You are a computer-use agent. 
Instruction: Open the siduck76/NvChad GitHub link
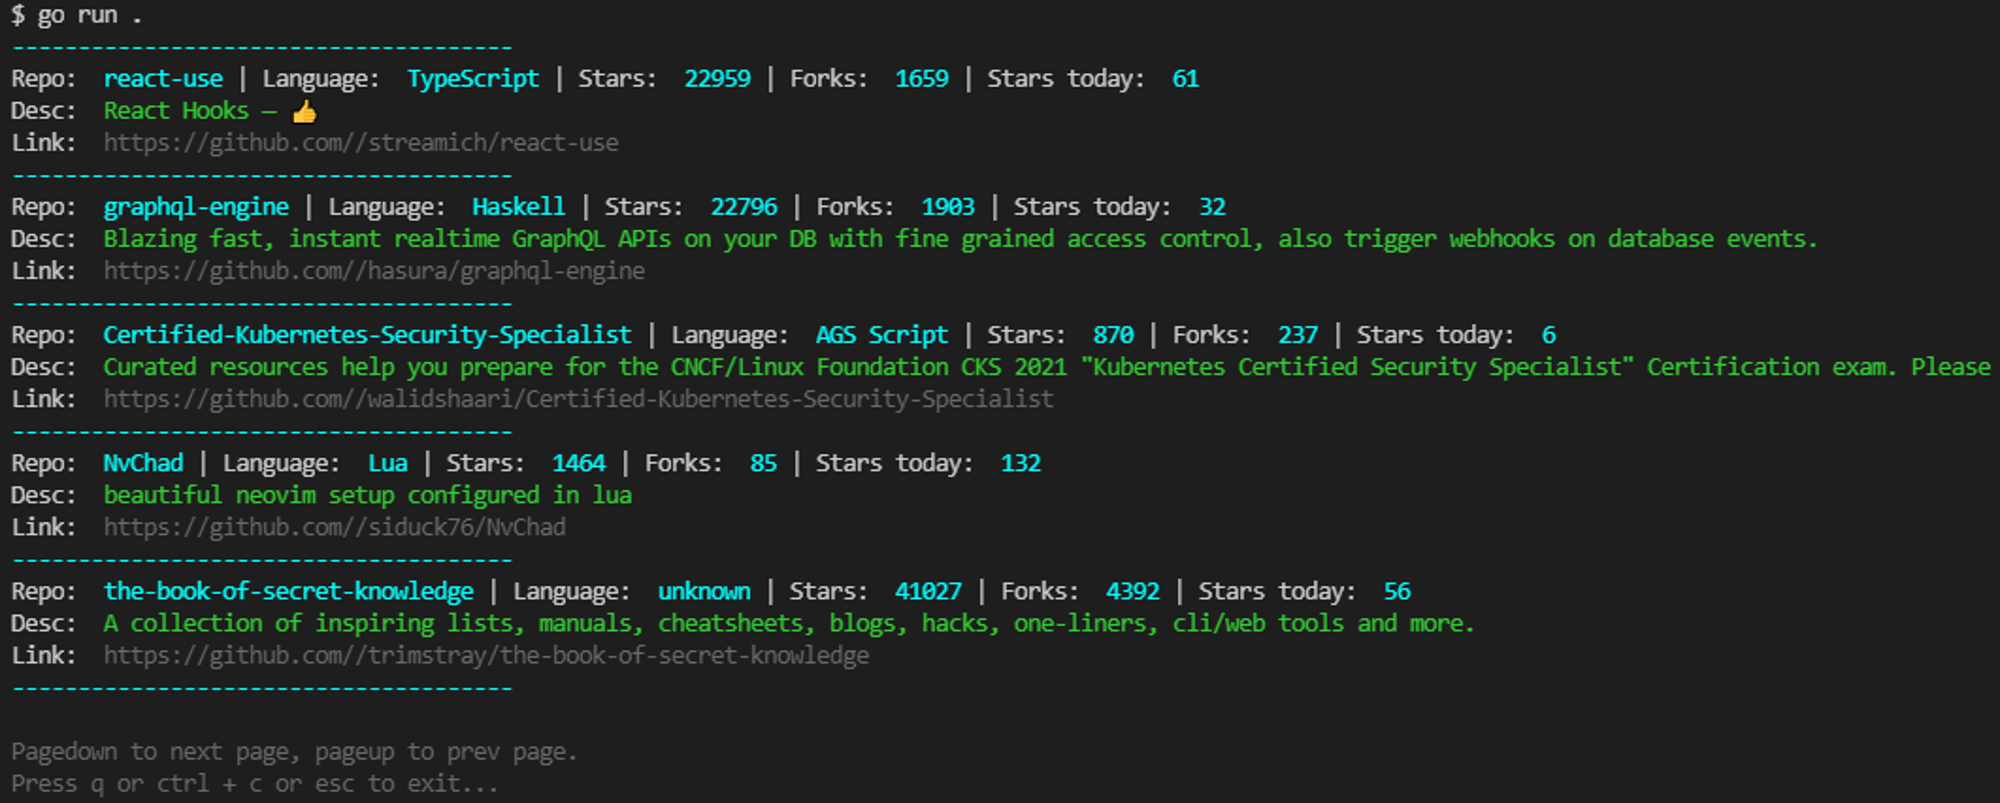tap(335, 527)
